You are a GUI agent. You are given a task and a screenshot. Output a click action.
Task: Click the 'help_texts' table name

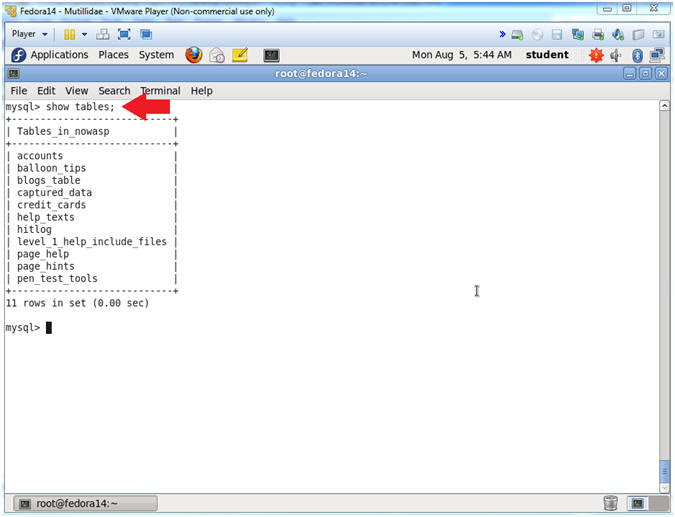pos(46,217)
